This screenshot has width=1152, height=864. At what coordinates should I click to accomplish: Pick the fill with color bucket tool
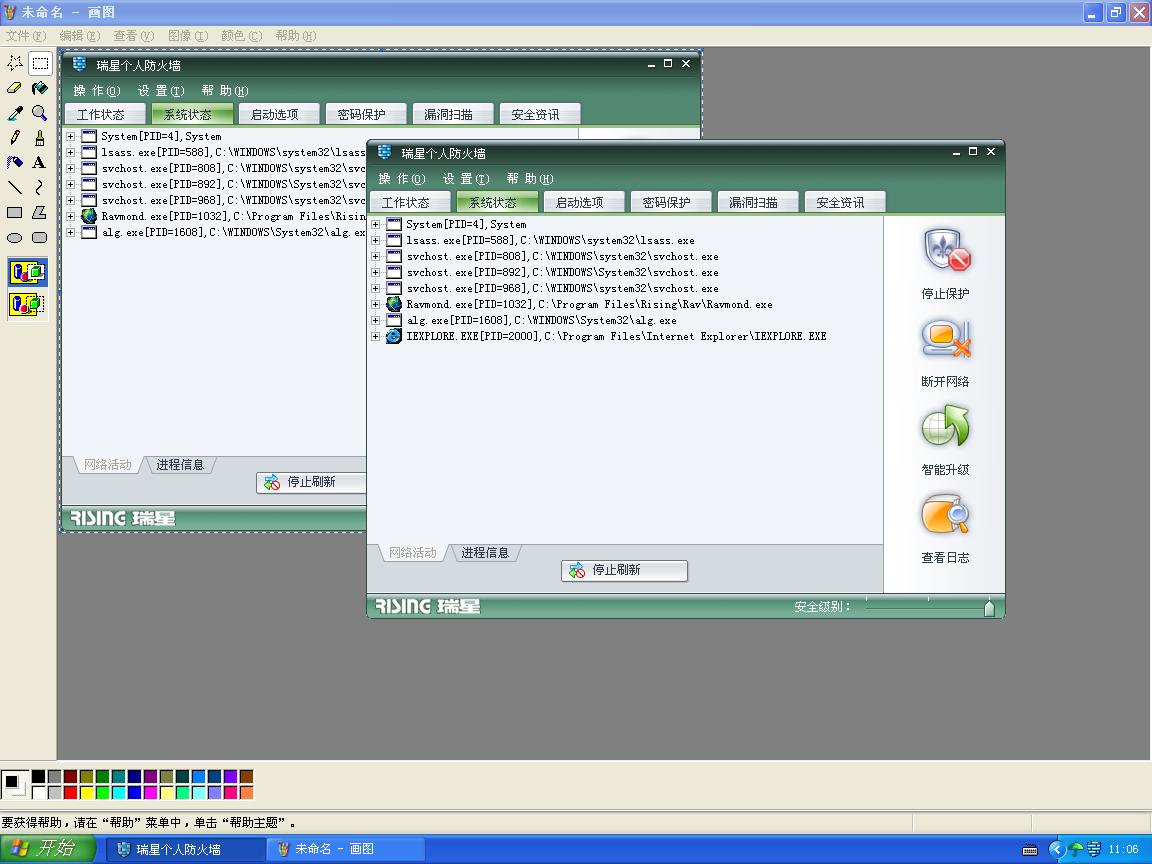click(x=40, y=88)
